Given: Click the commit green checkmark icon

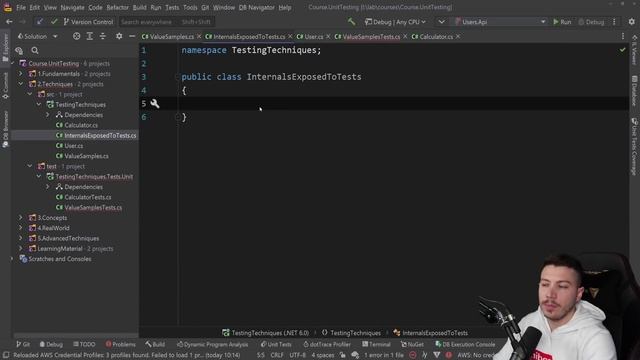Looking at the screenshot, I should [x=54, y=22].
